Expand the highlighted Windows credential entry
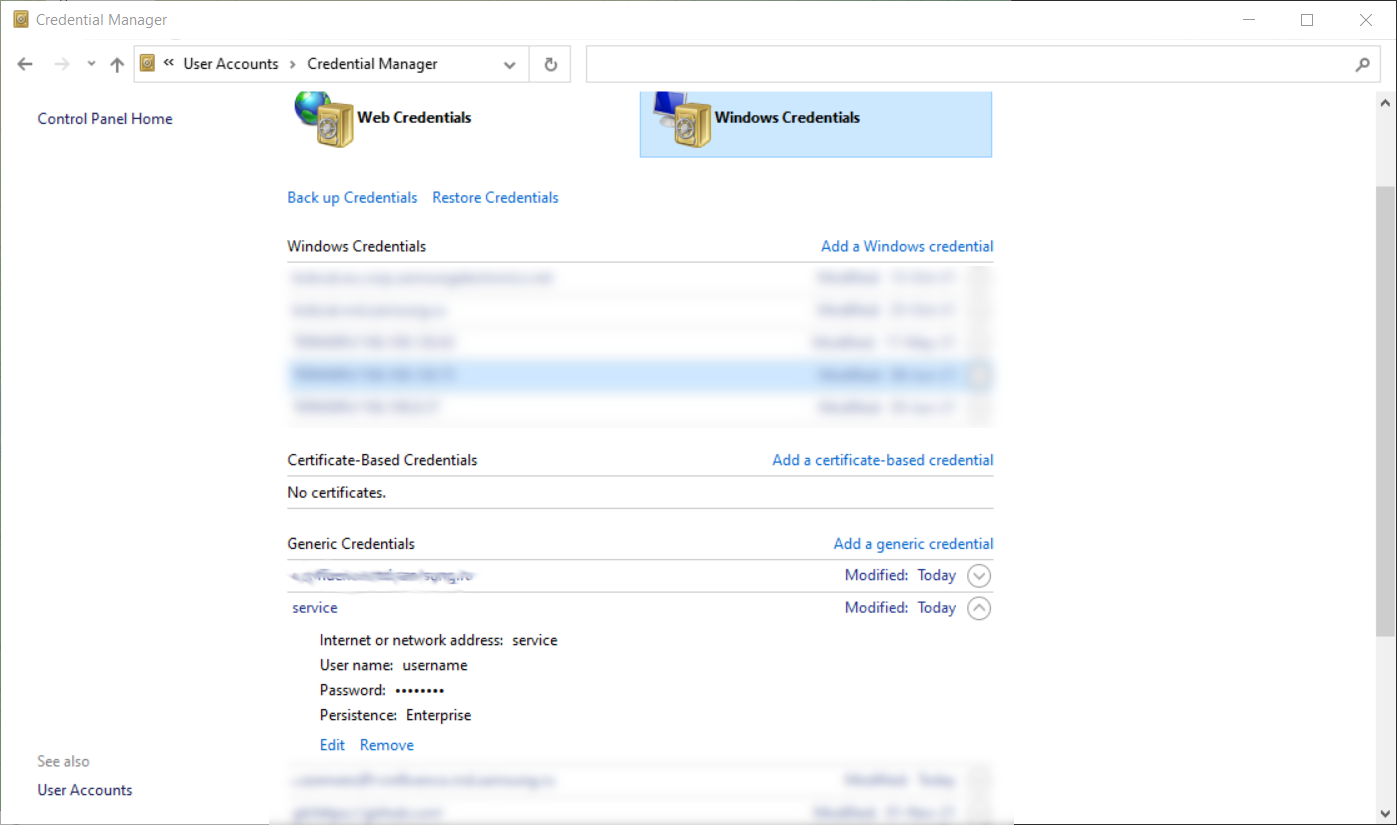This screenshot has width=1397, height=825. click(978, 374)
